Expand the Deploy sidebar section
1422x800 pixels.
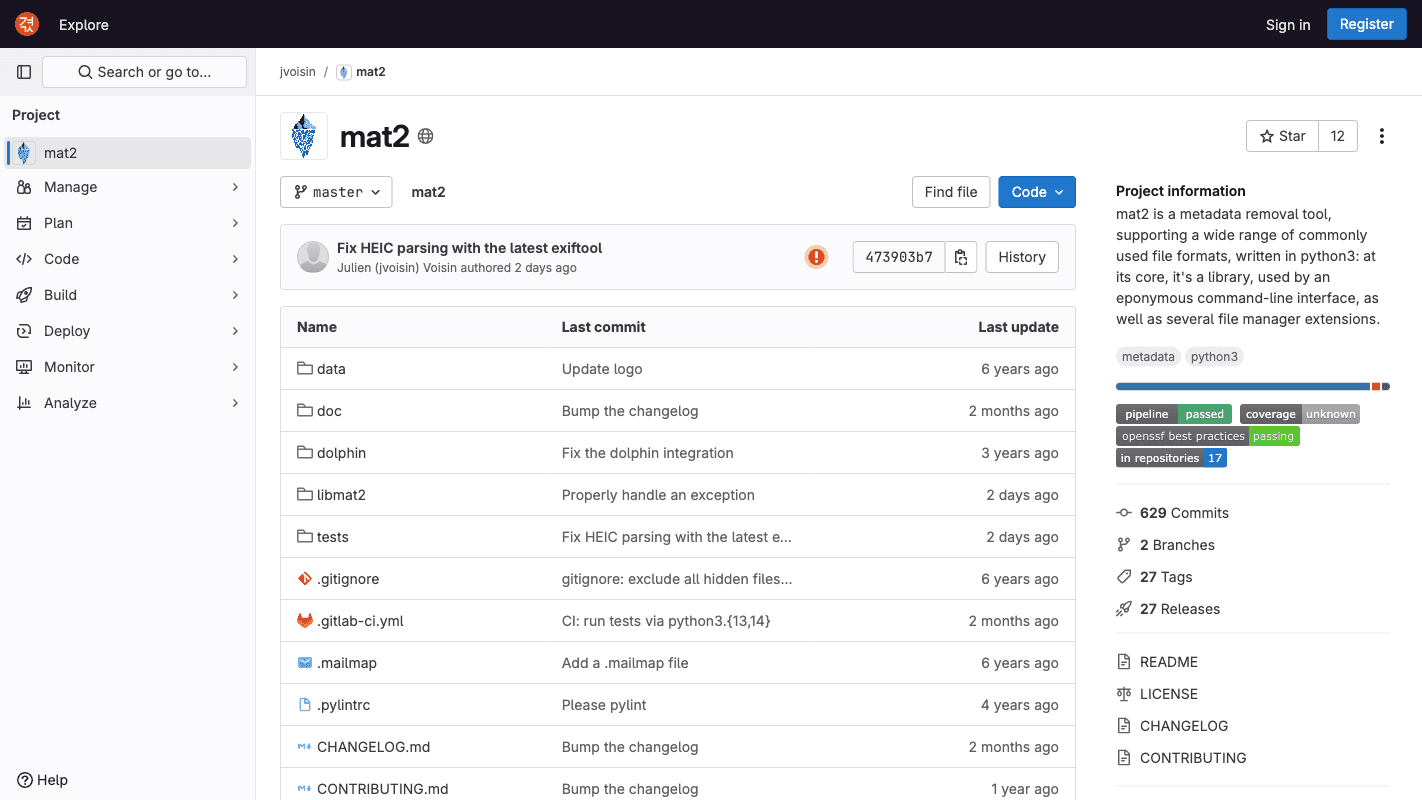[x=236, y=331]
